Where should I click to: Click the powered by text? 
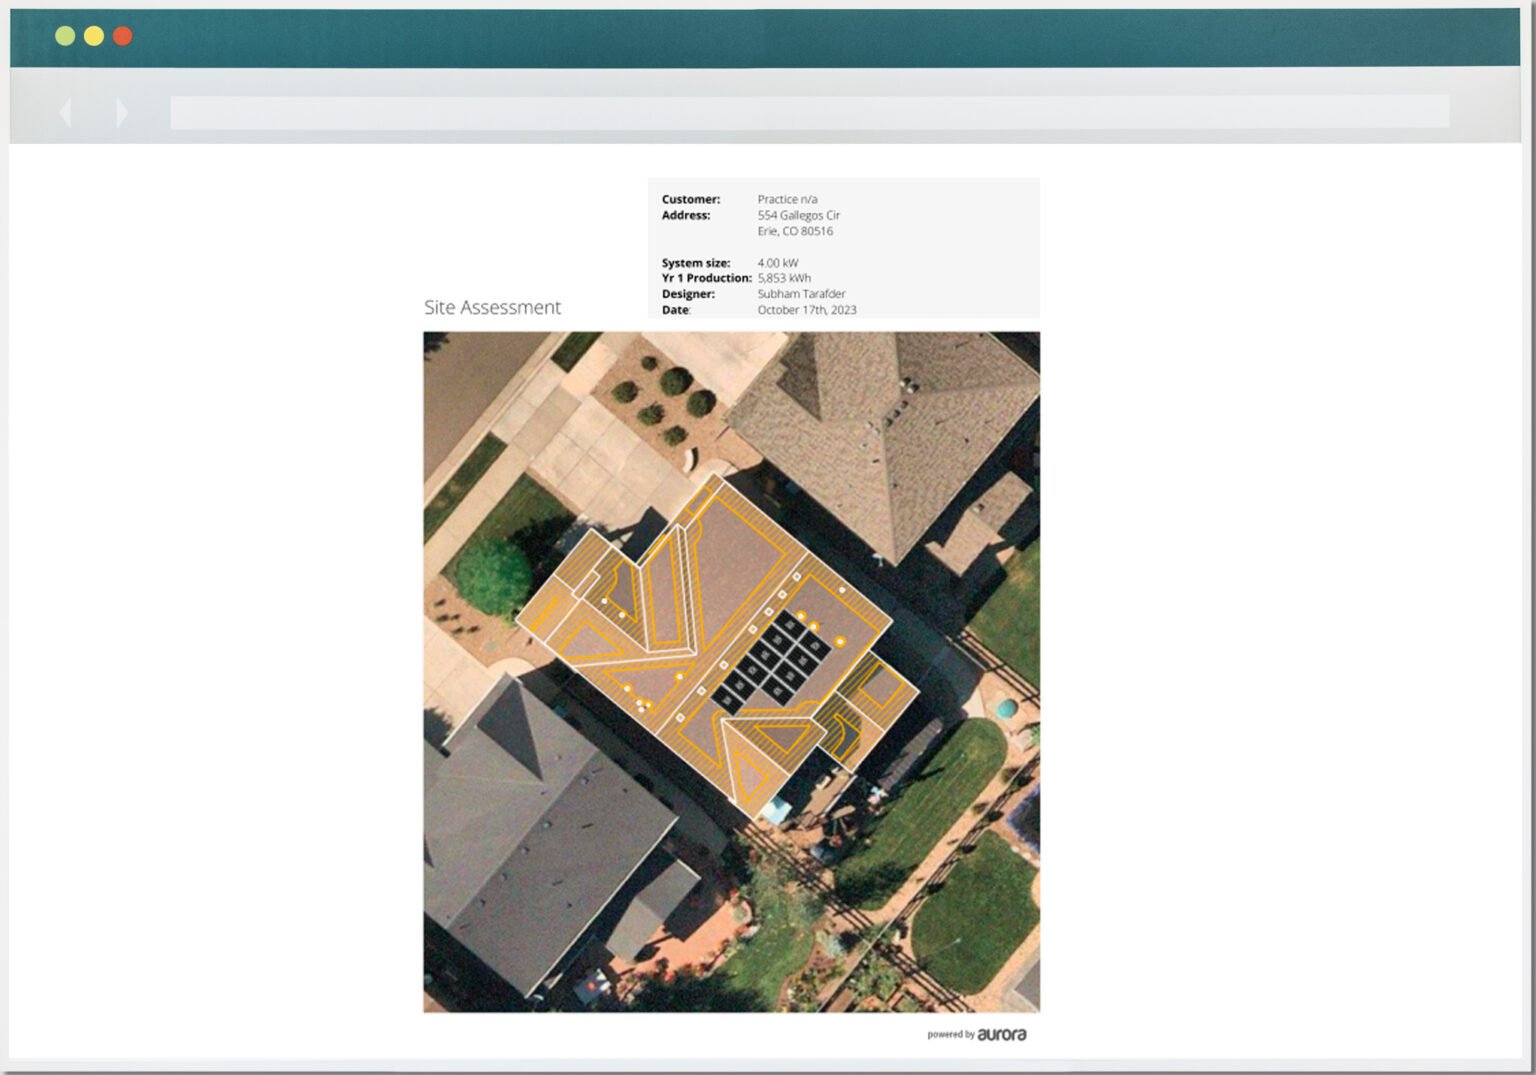pos(950,1035)
